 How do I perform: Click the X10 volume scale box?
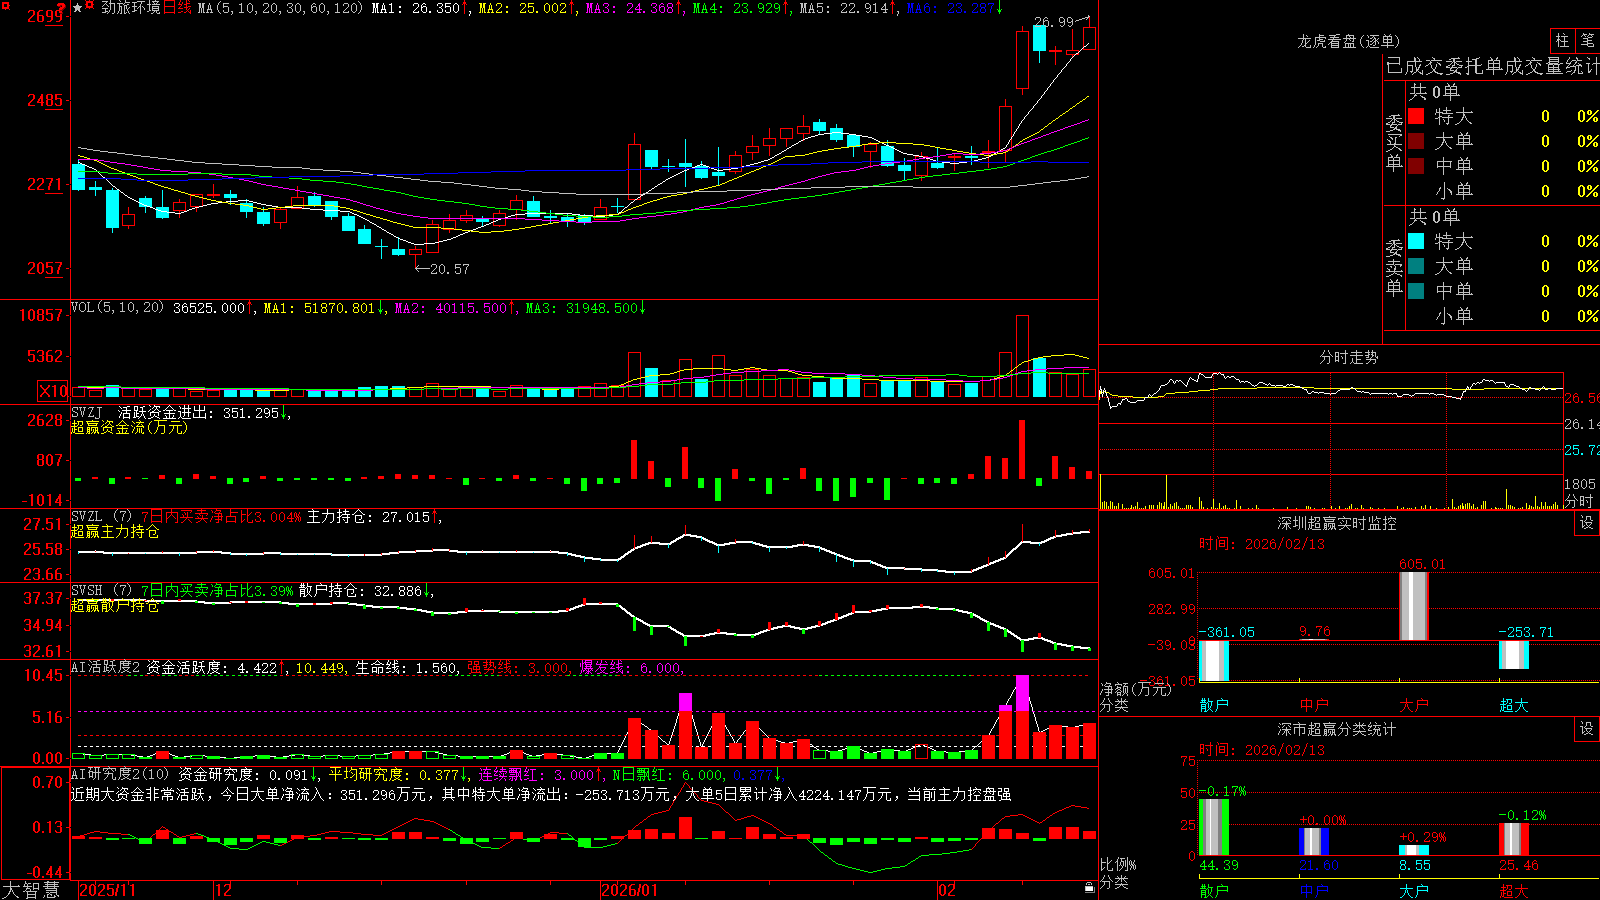[x=53, y=391]
